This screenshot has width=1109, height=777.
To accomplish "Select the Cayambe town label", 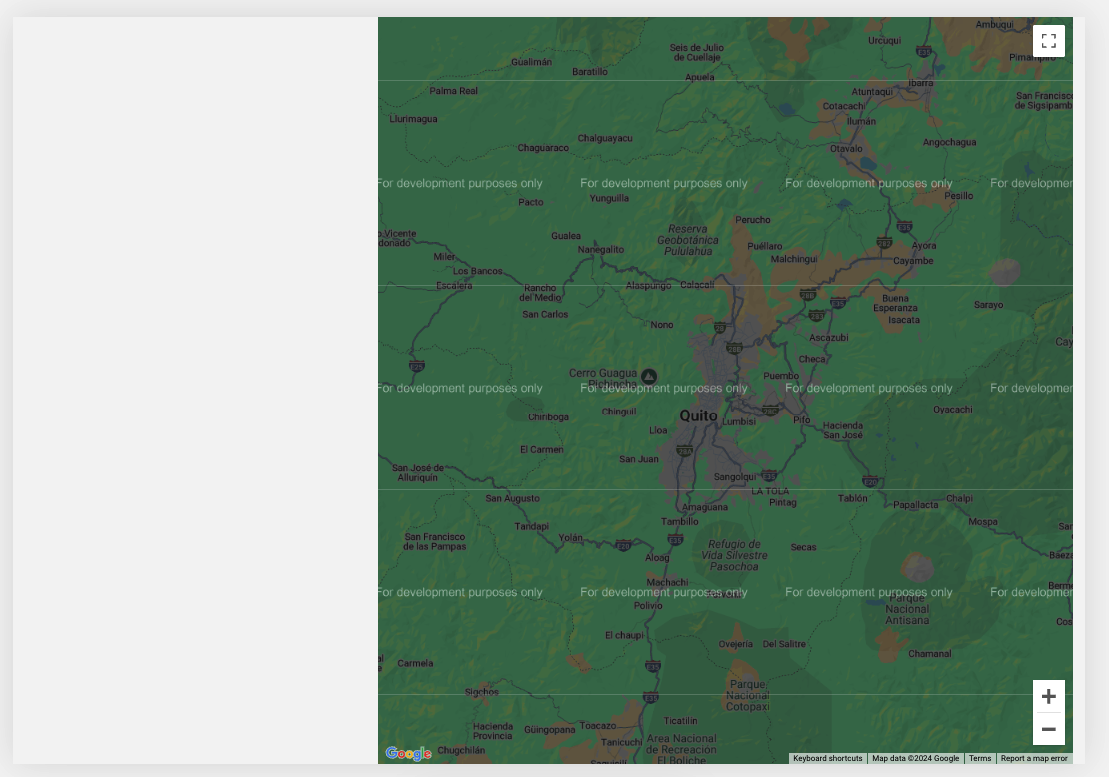I will tap(912, 261).
